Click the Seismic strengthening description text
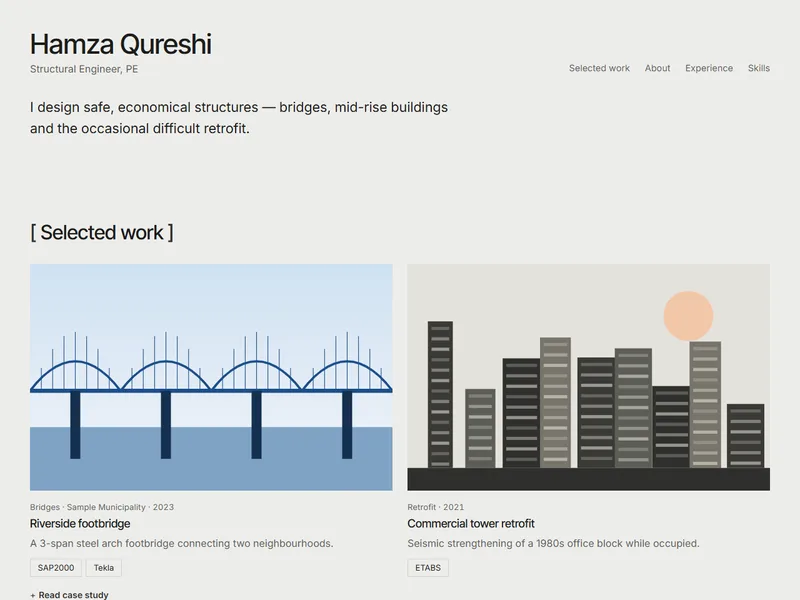This screenshot has height=600, width=800. (x=553, y=543)
